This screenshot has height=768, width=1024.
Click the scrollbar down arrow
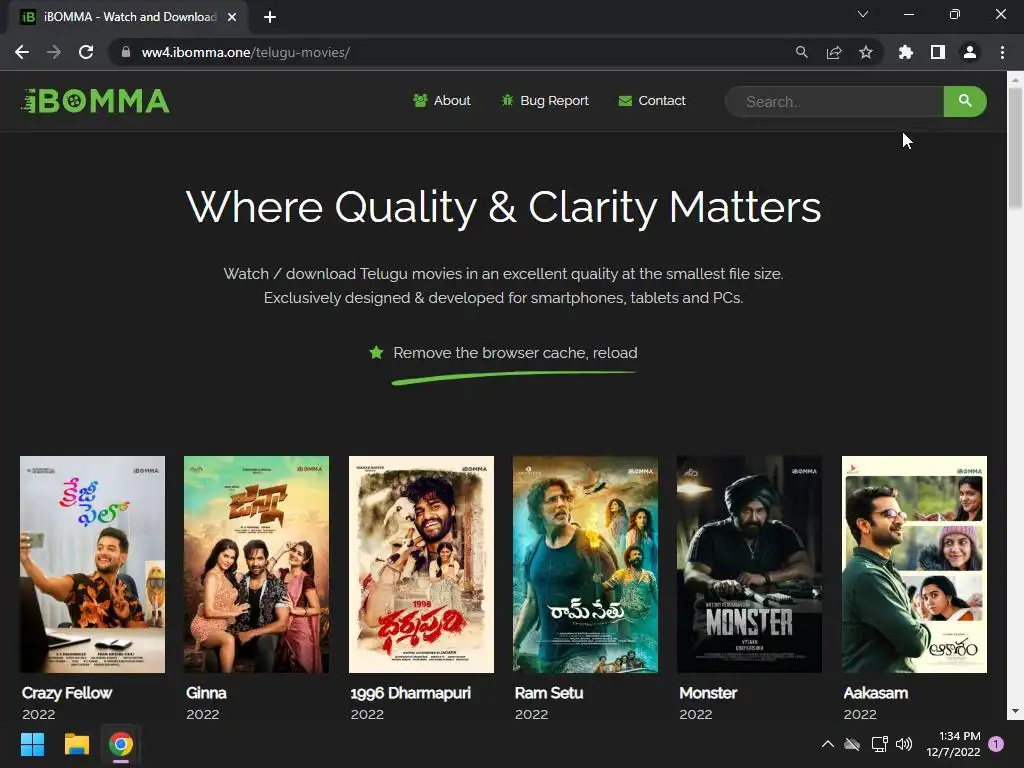pos(1015,711)
